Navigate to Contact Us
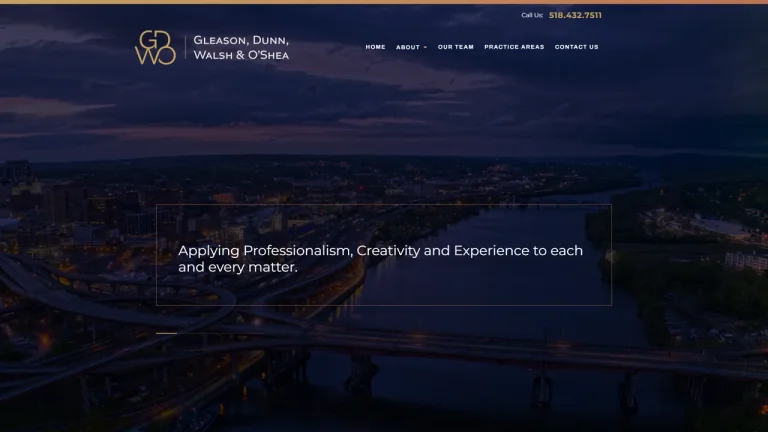This screenshot has width=768, height=432. pyautogui.click(x=576, y=47)
